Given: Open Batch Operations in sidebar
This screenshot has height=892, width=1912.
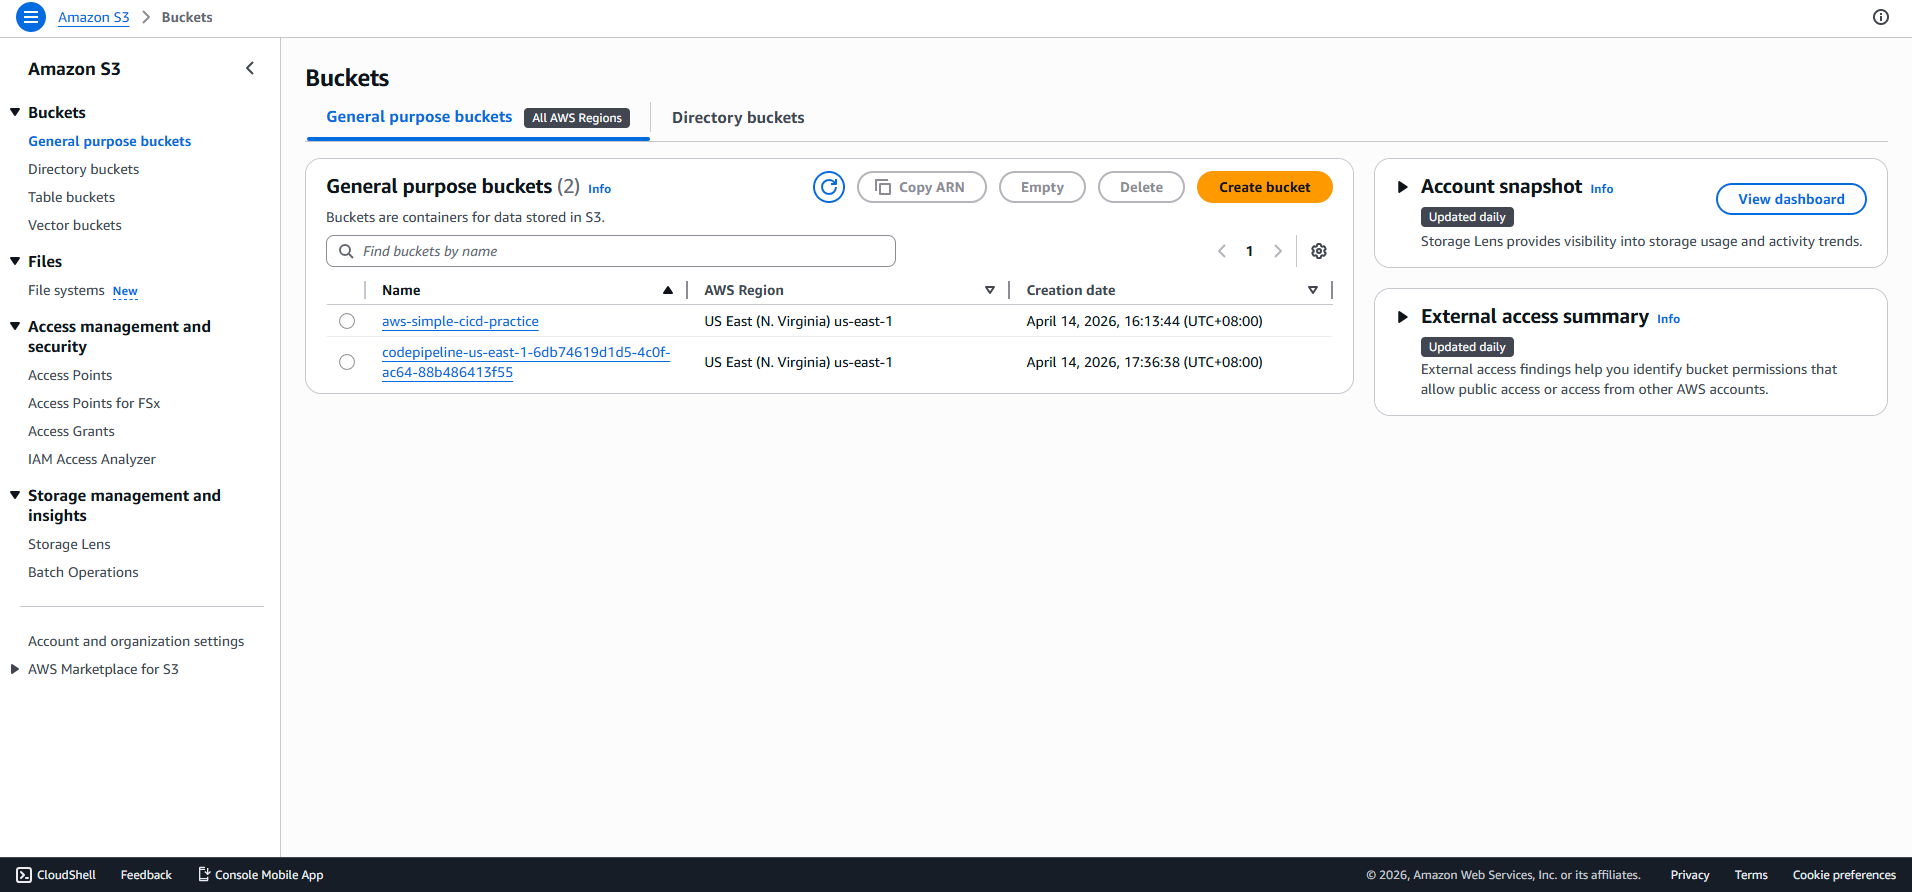Looking at the screenshot, I should click(x=84, y=572).
